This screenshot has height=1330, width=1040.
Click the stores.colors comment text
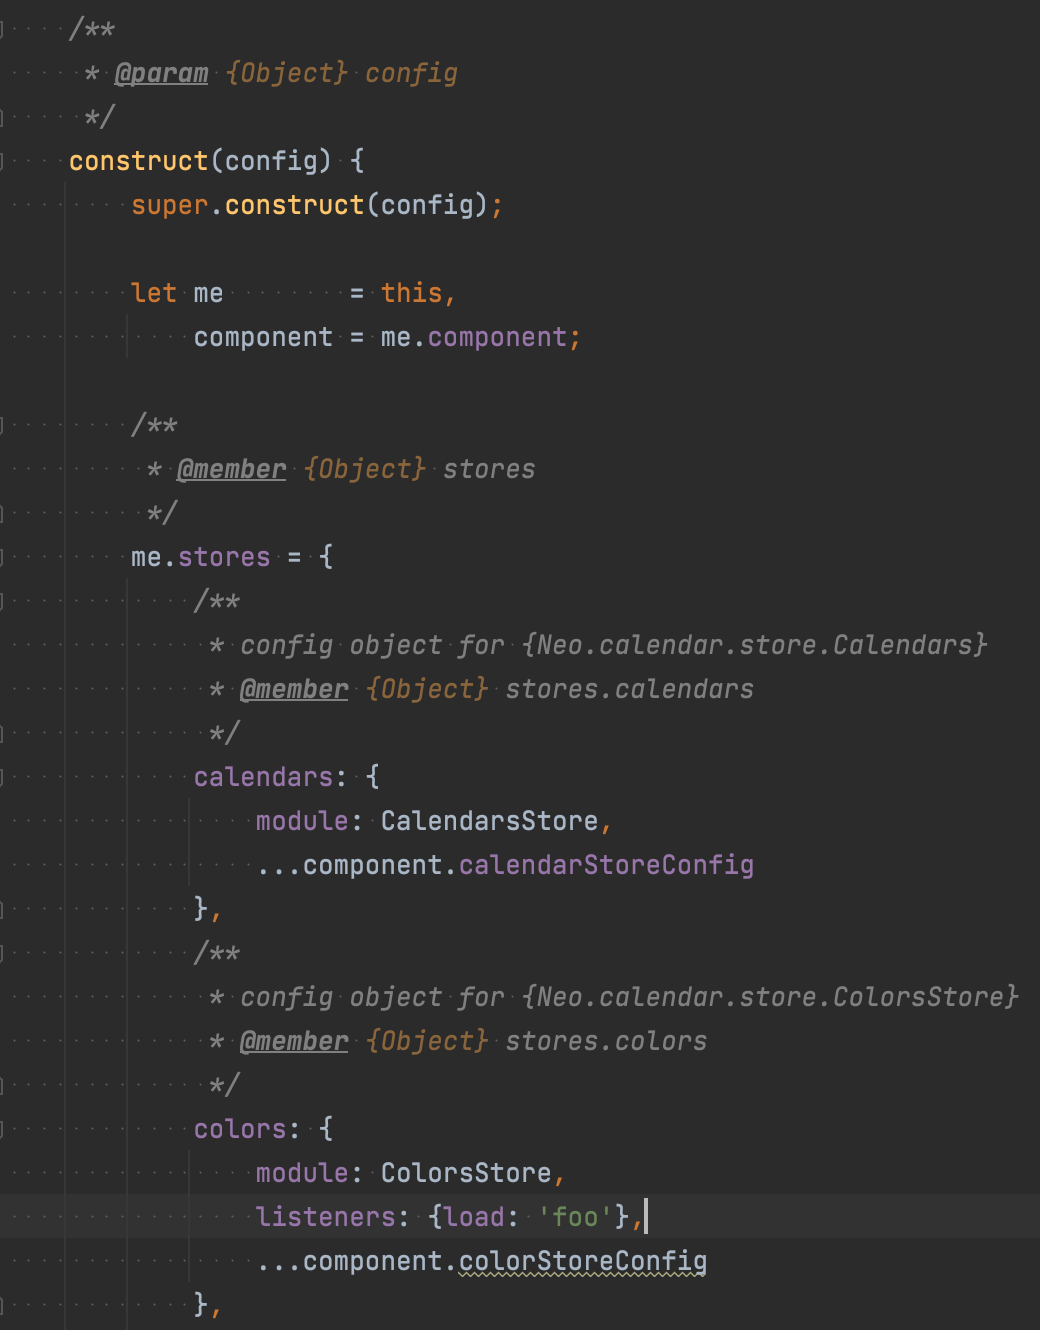606,1041
